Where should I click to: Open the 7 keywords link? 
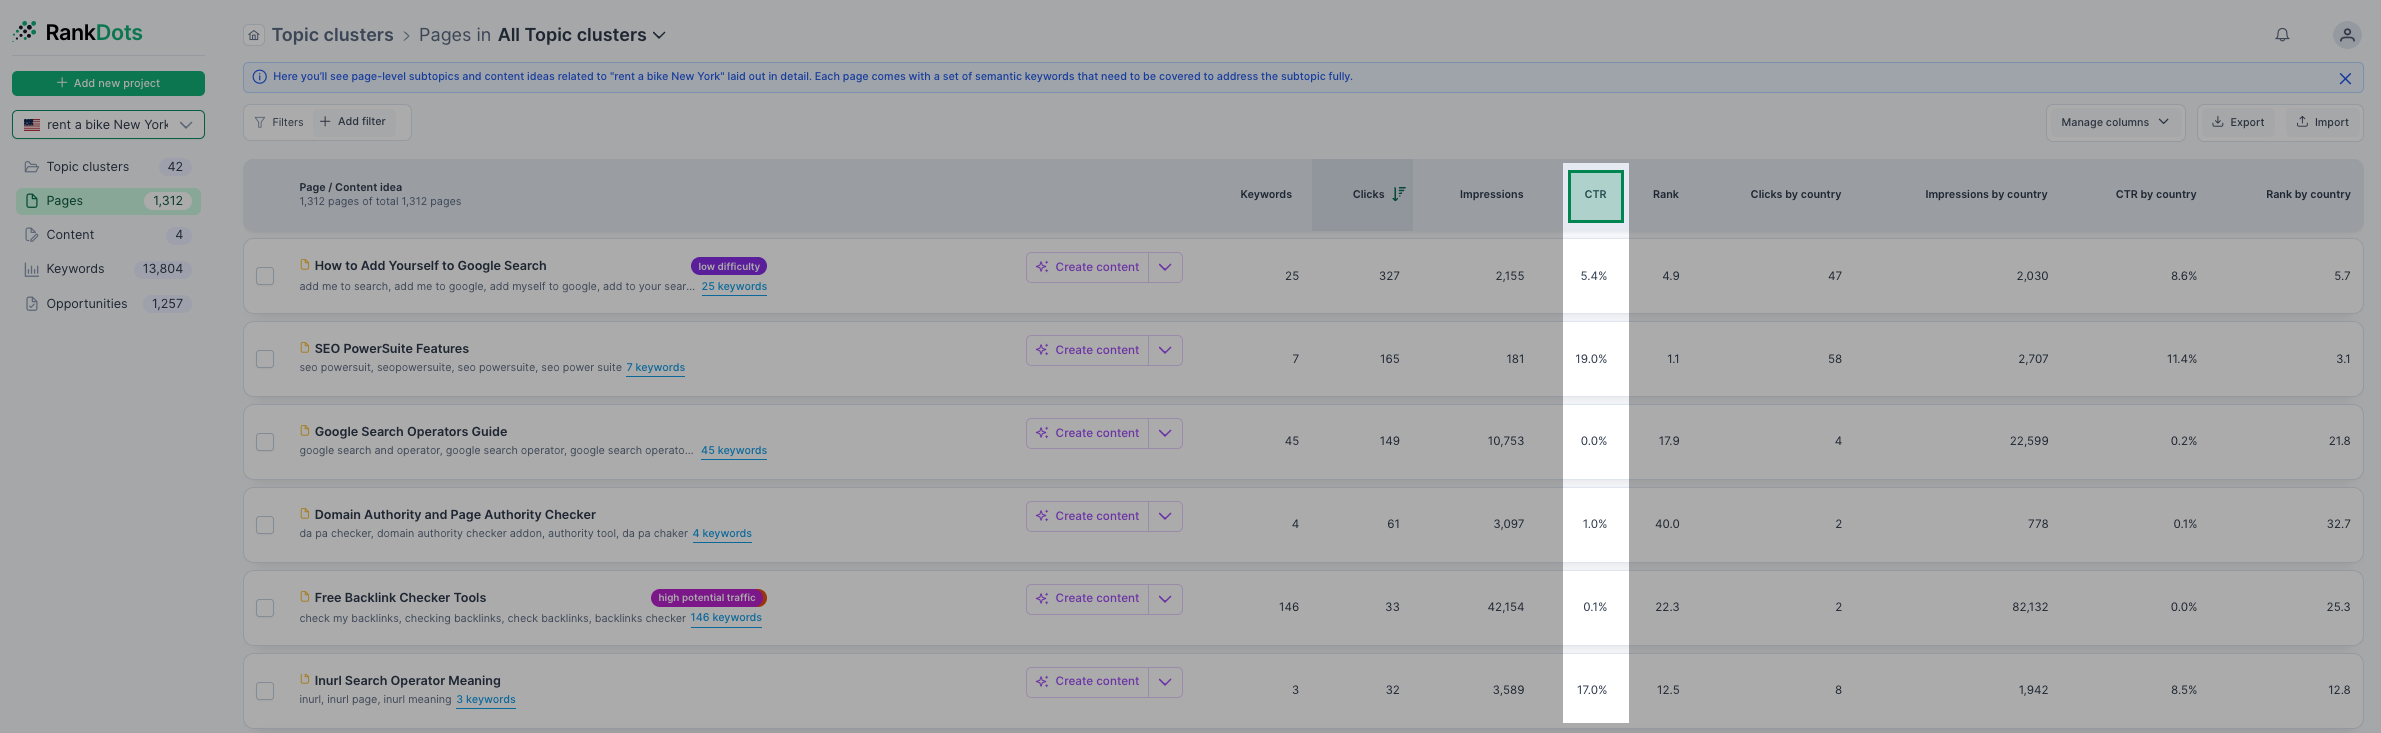point(655,368)
